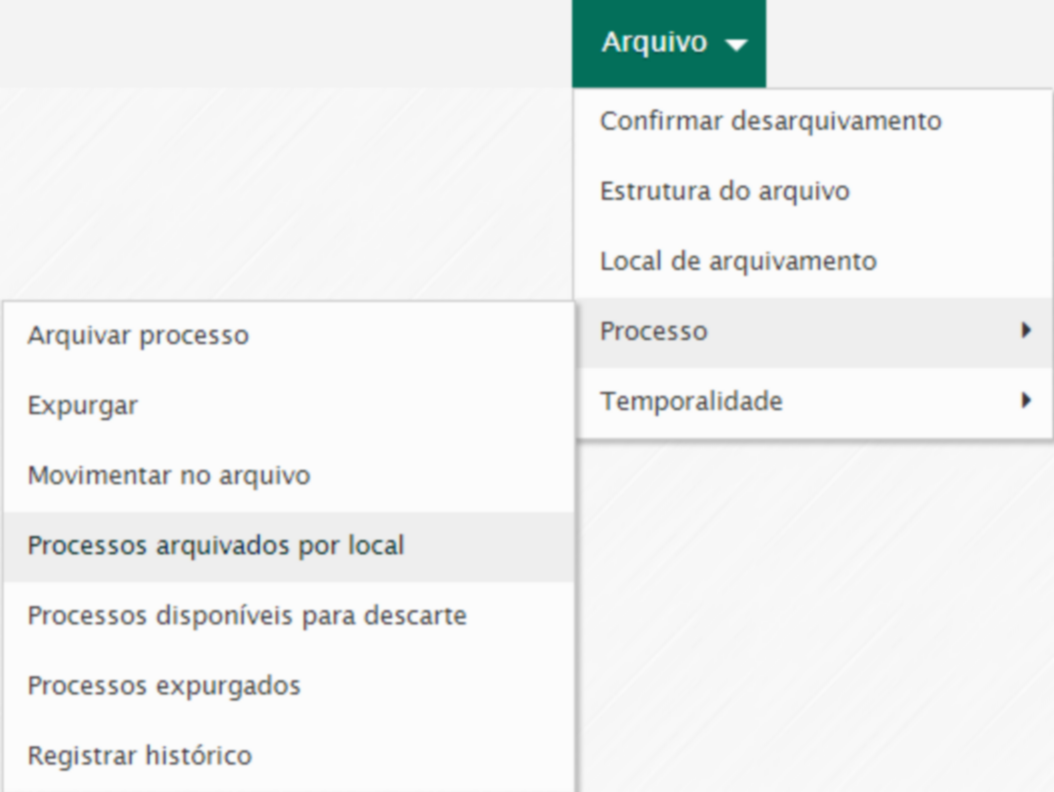The image size is (1054, 792).
Task: Choose Local de arquivamento
Action: pyautogui.click(x=813, y=261)
